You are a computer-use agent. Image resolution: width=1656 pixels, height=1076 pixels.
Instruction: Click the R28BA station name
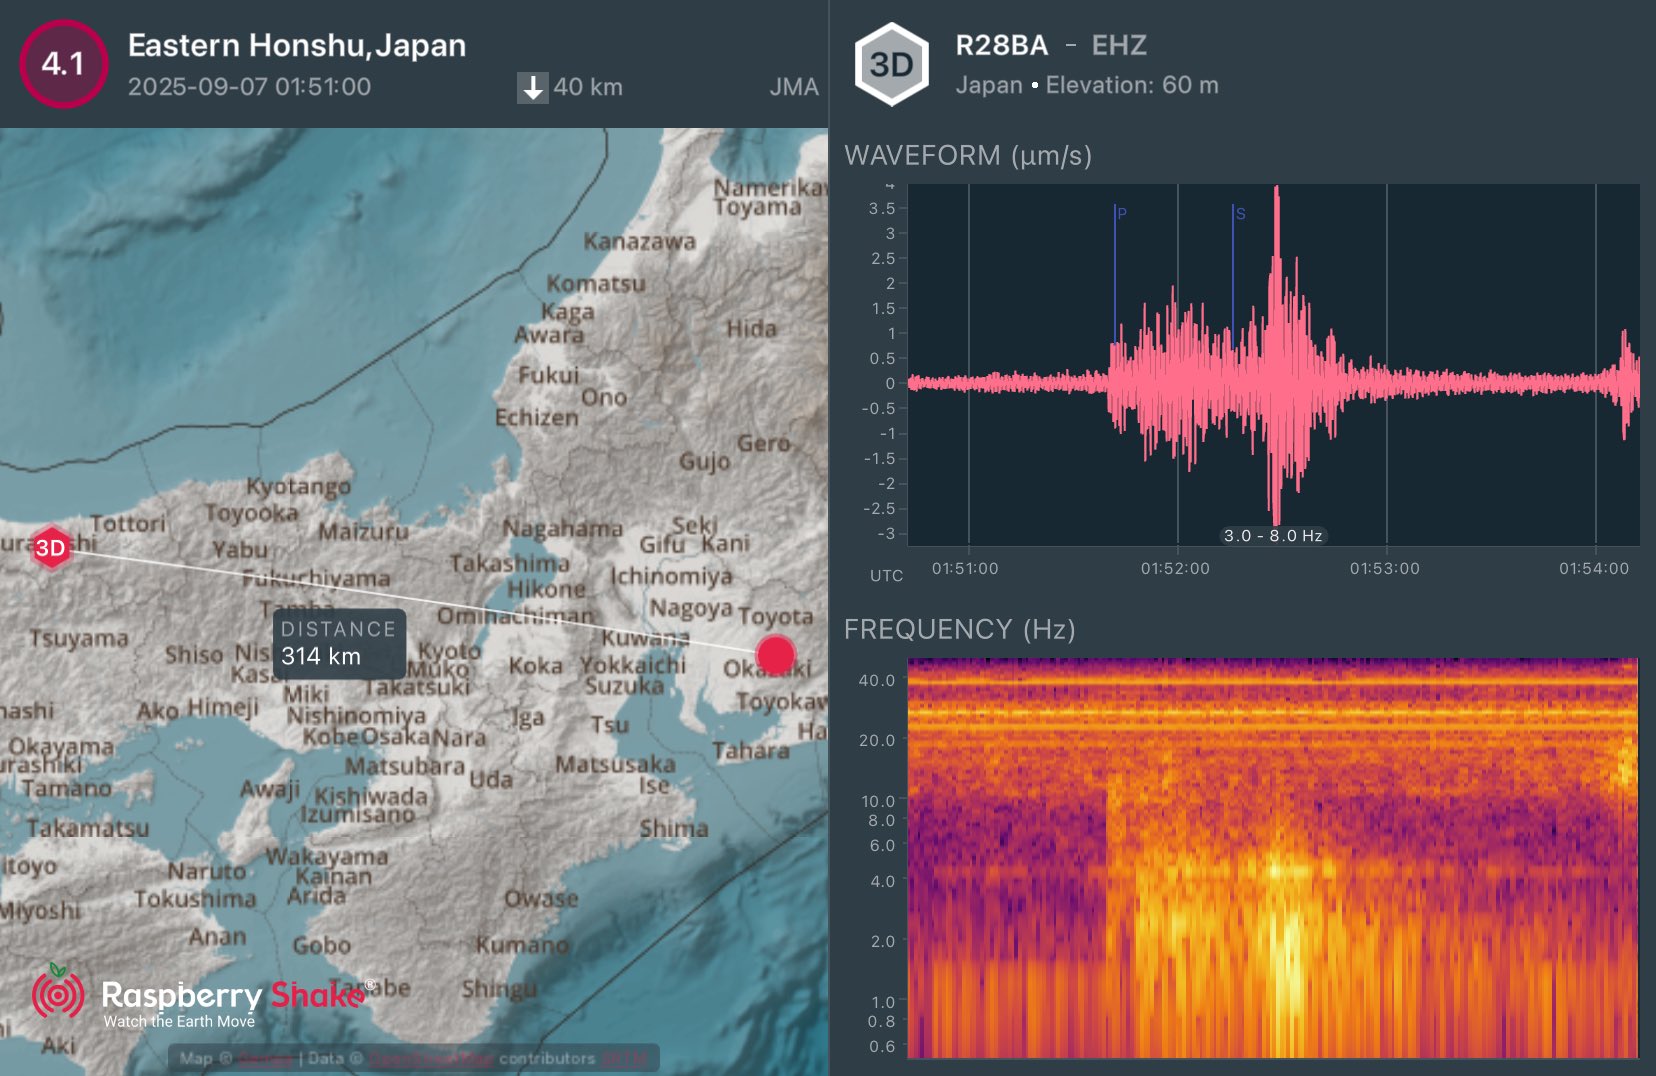1002,45
